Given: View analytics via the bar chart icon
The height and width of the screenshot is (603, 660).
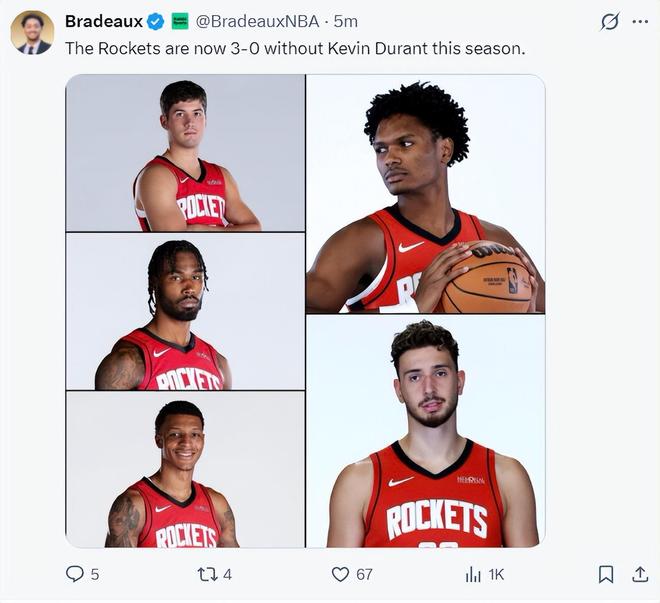Looking at the screenshot, I should pos(473,574).
